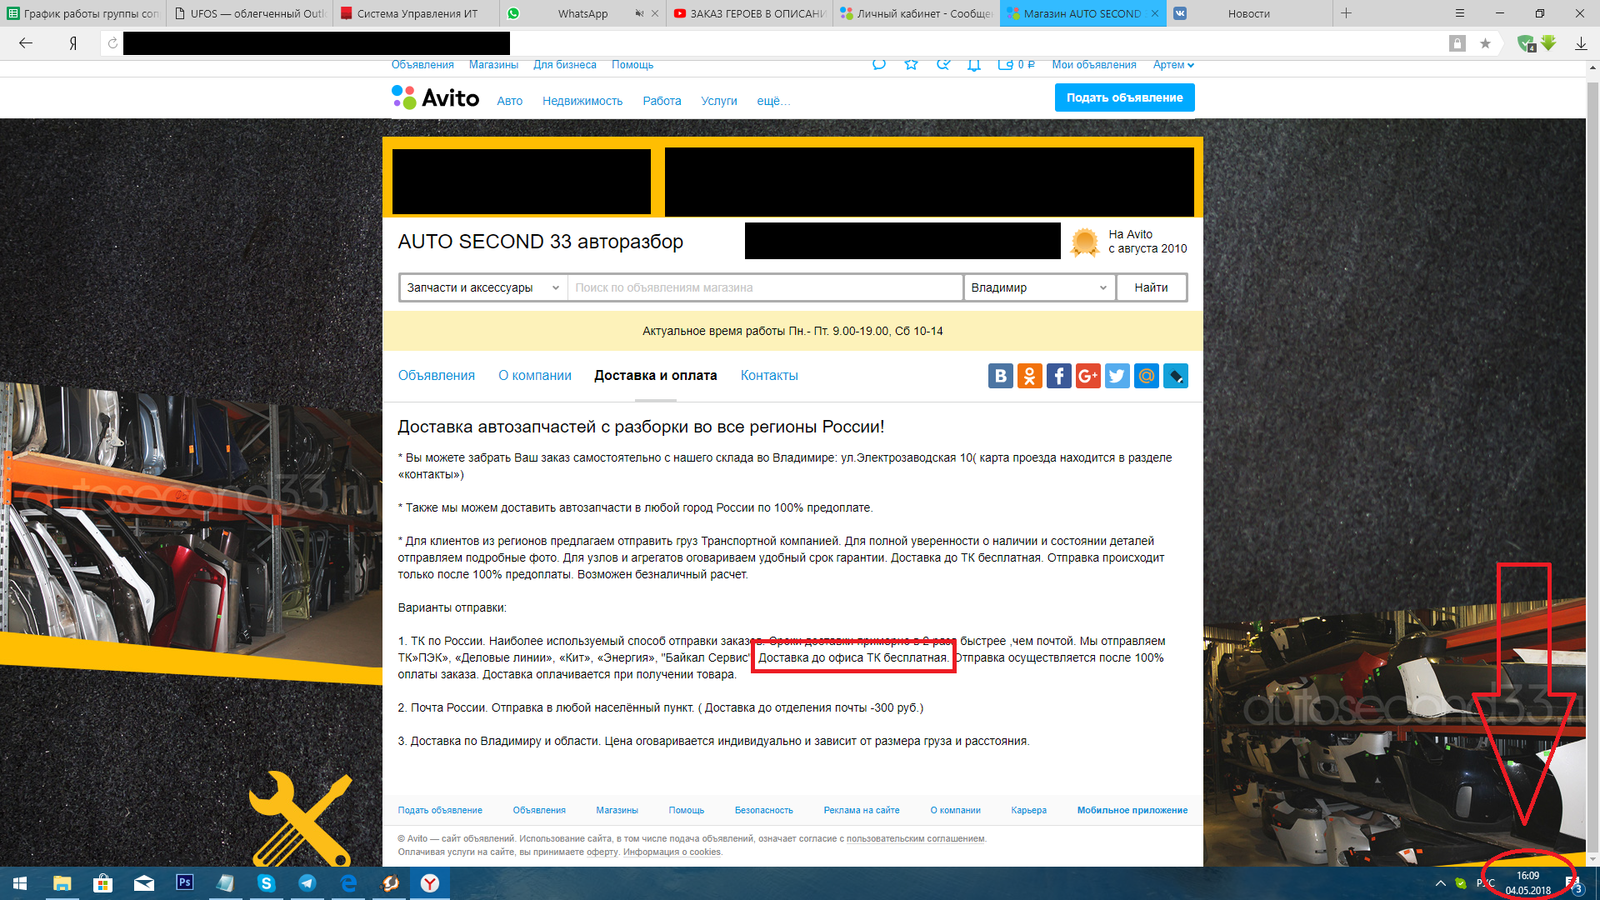Viewport: 1600px width, 900px height.
Task: Switch to the О компании store tab
Action: 535,376
